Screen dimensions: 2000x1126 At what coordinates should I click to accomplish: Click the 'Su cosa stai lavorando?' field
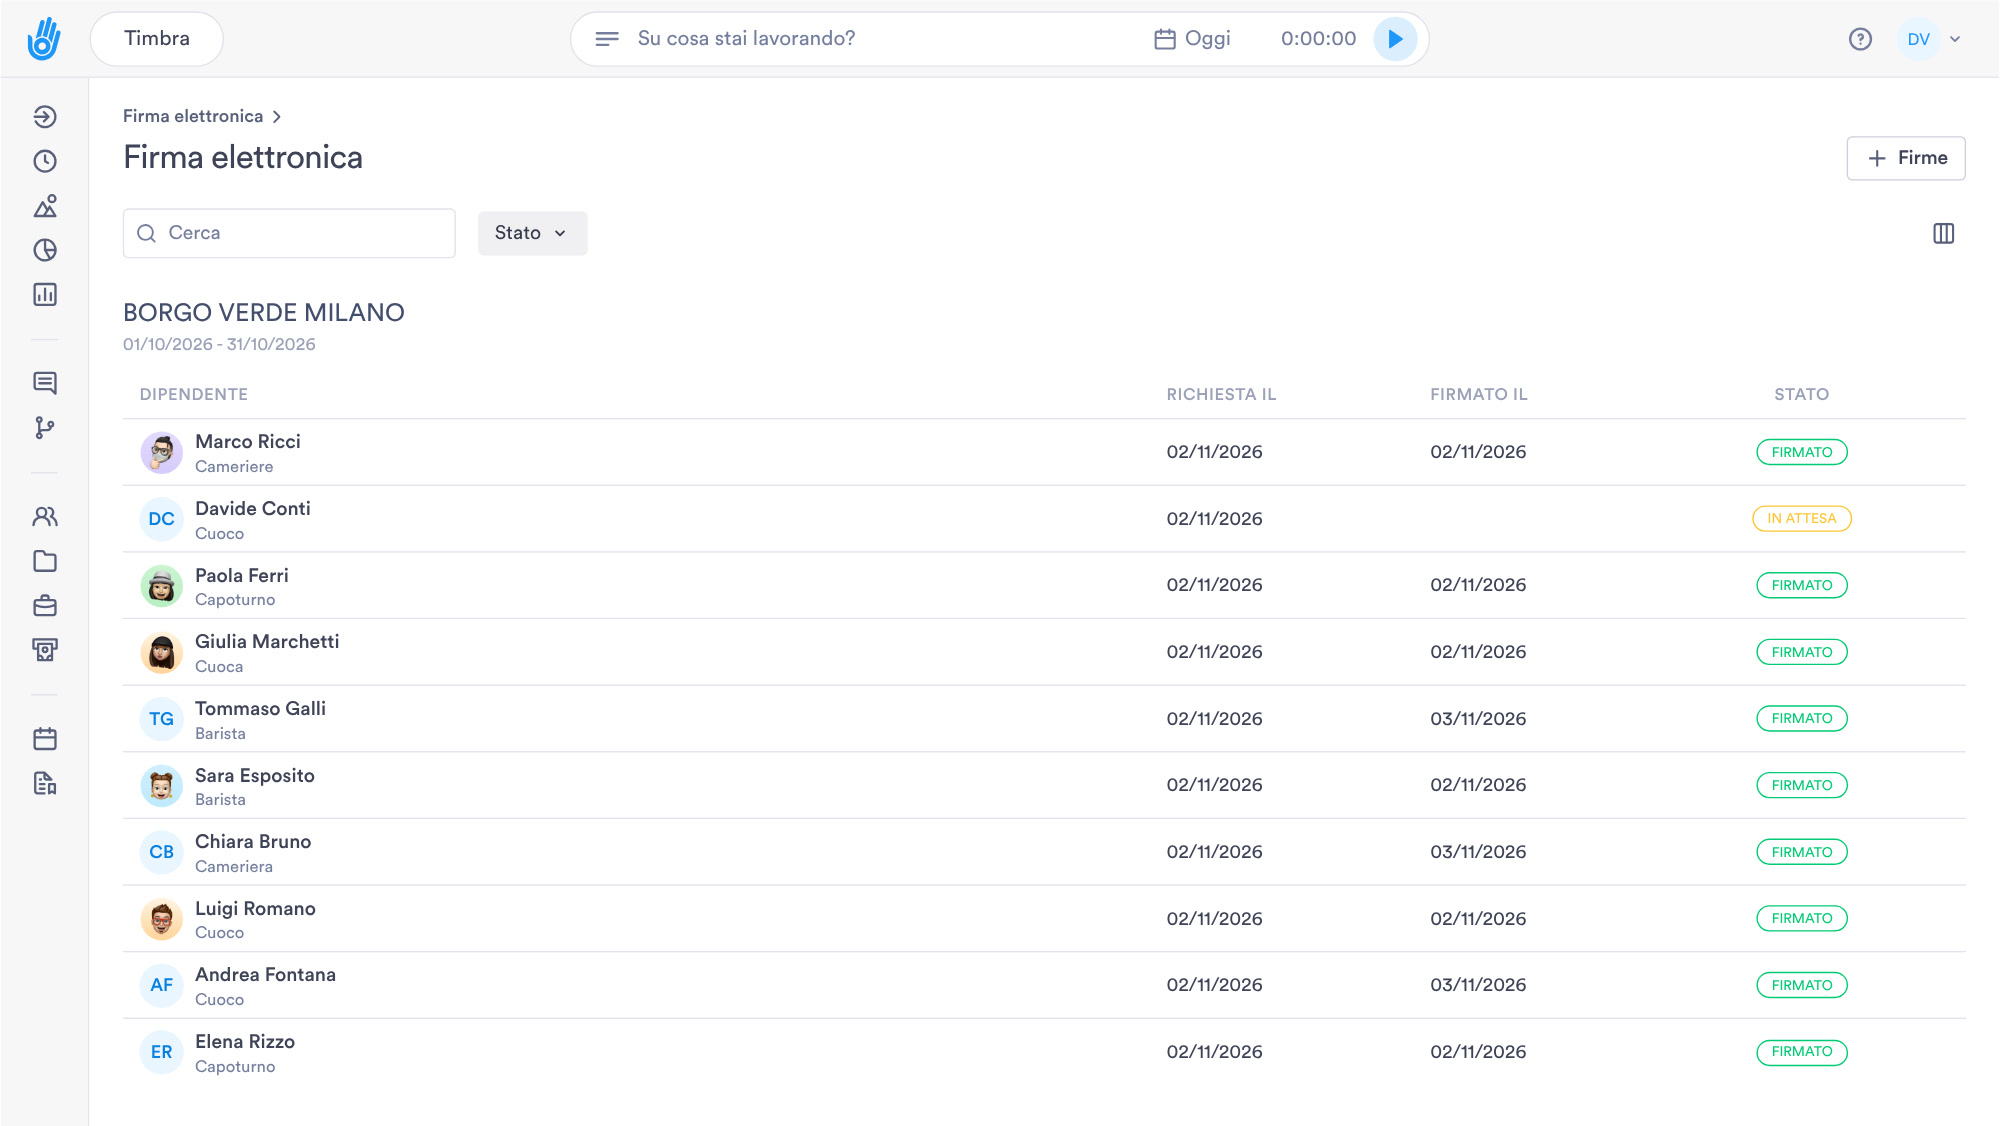tap(746, 39)
